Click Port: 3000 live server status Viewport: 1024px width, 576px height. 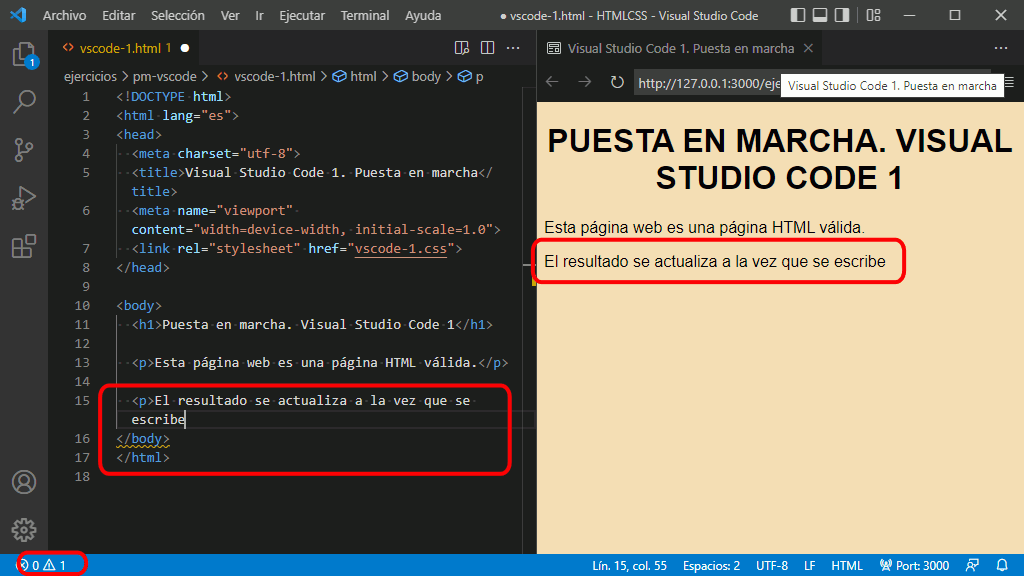[914, 565]
